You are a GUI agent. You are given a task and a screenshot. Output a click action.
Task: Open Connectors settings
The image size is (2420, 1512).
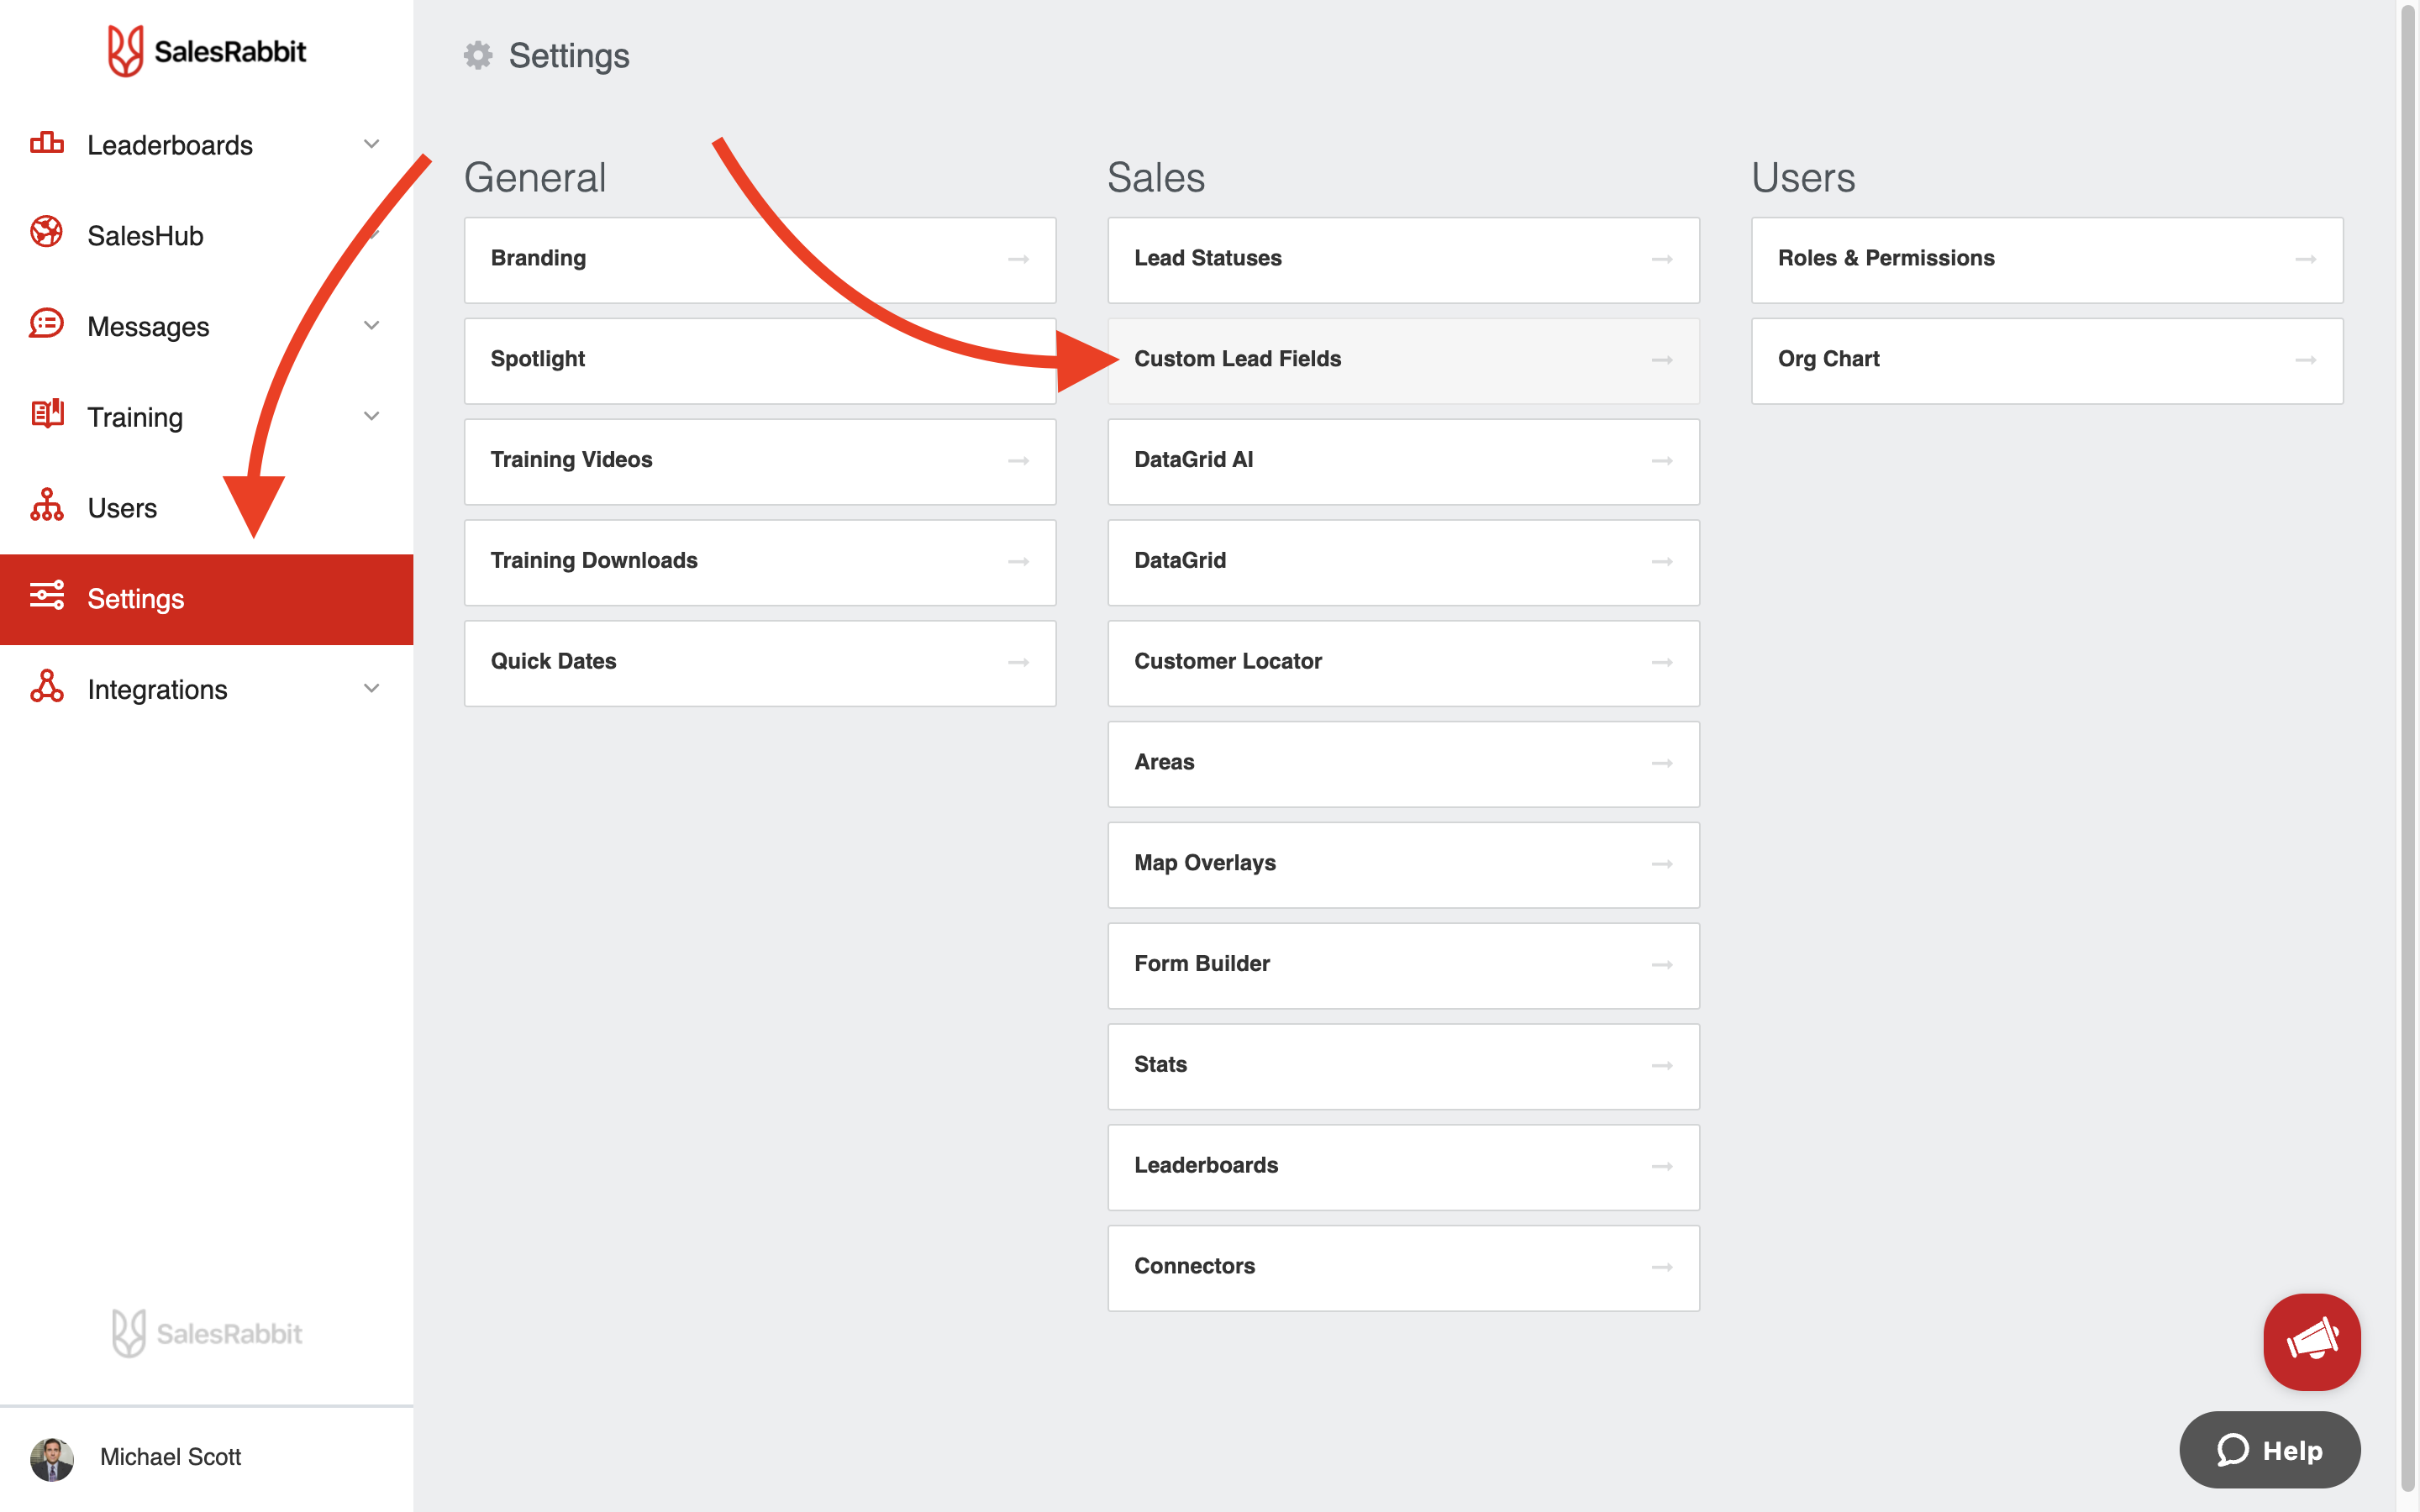pyautogui.click(x=1403, y=1268)
